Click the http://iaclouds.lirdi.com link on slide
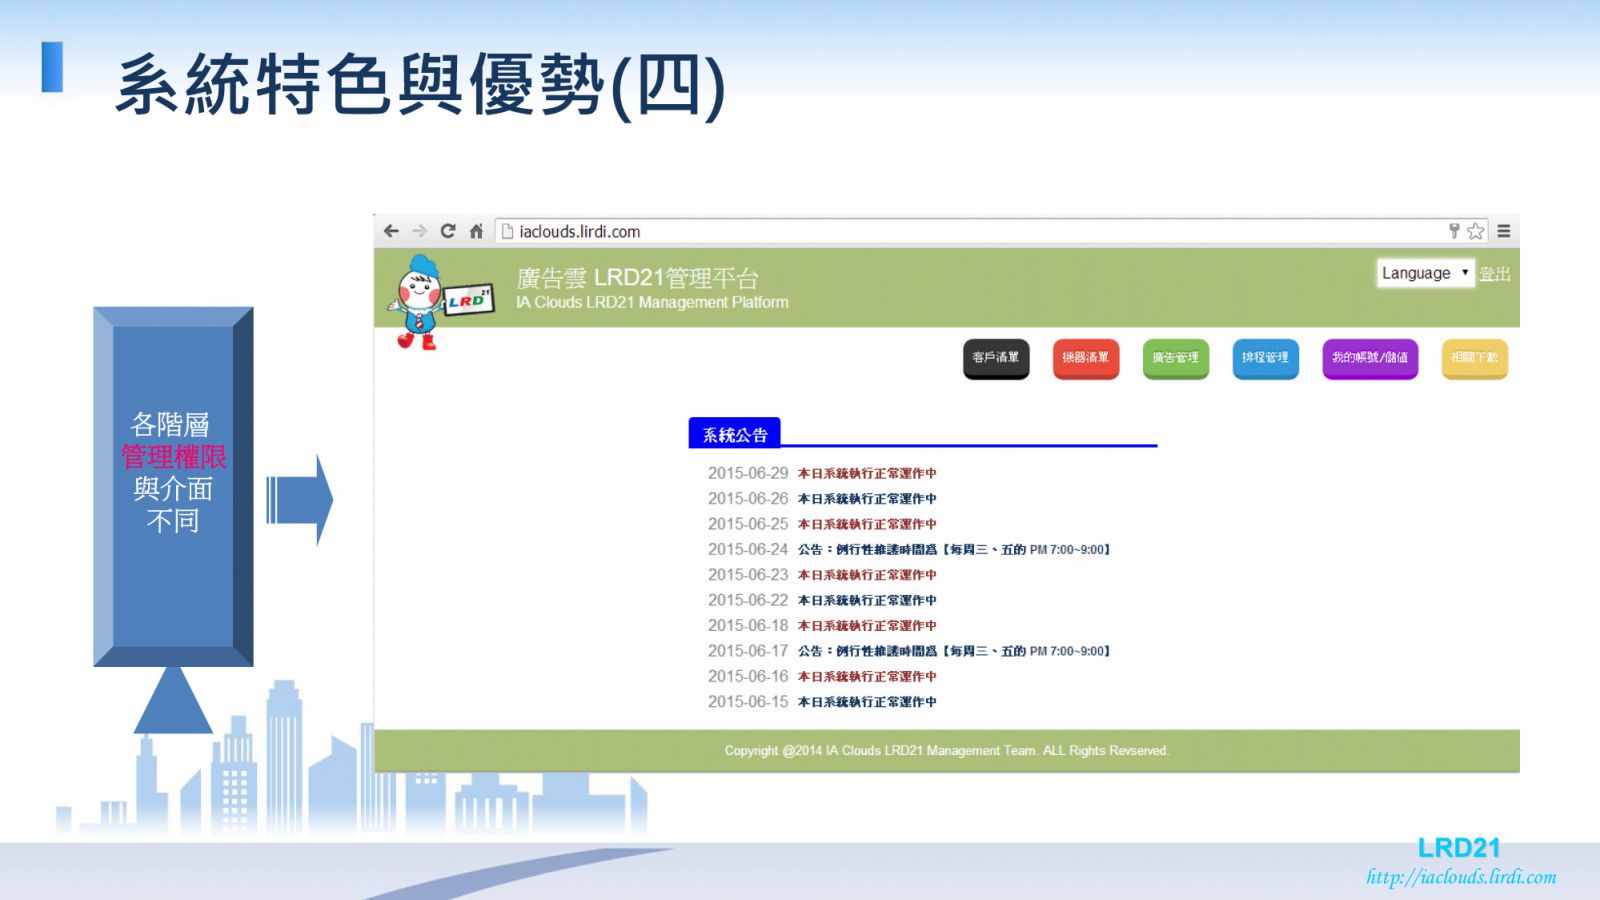 point(1461,877)
